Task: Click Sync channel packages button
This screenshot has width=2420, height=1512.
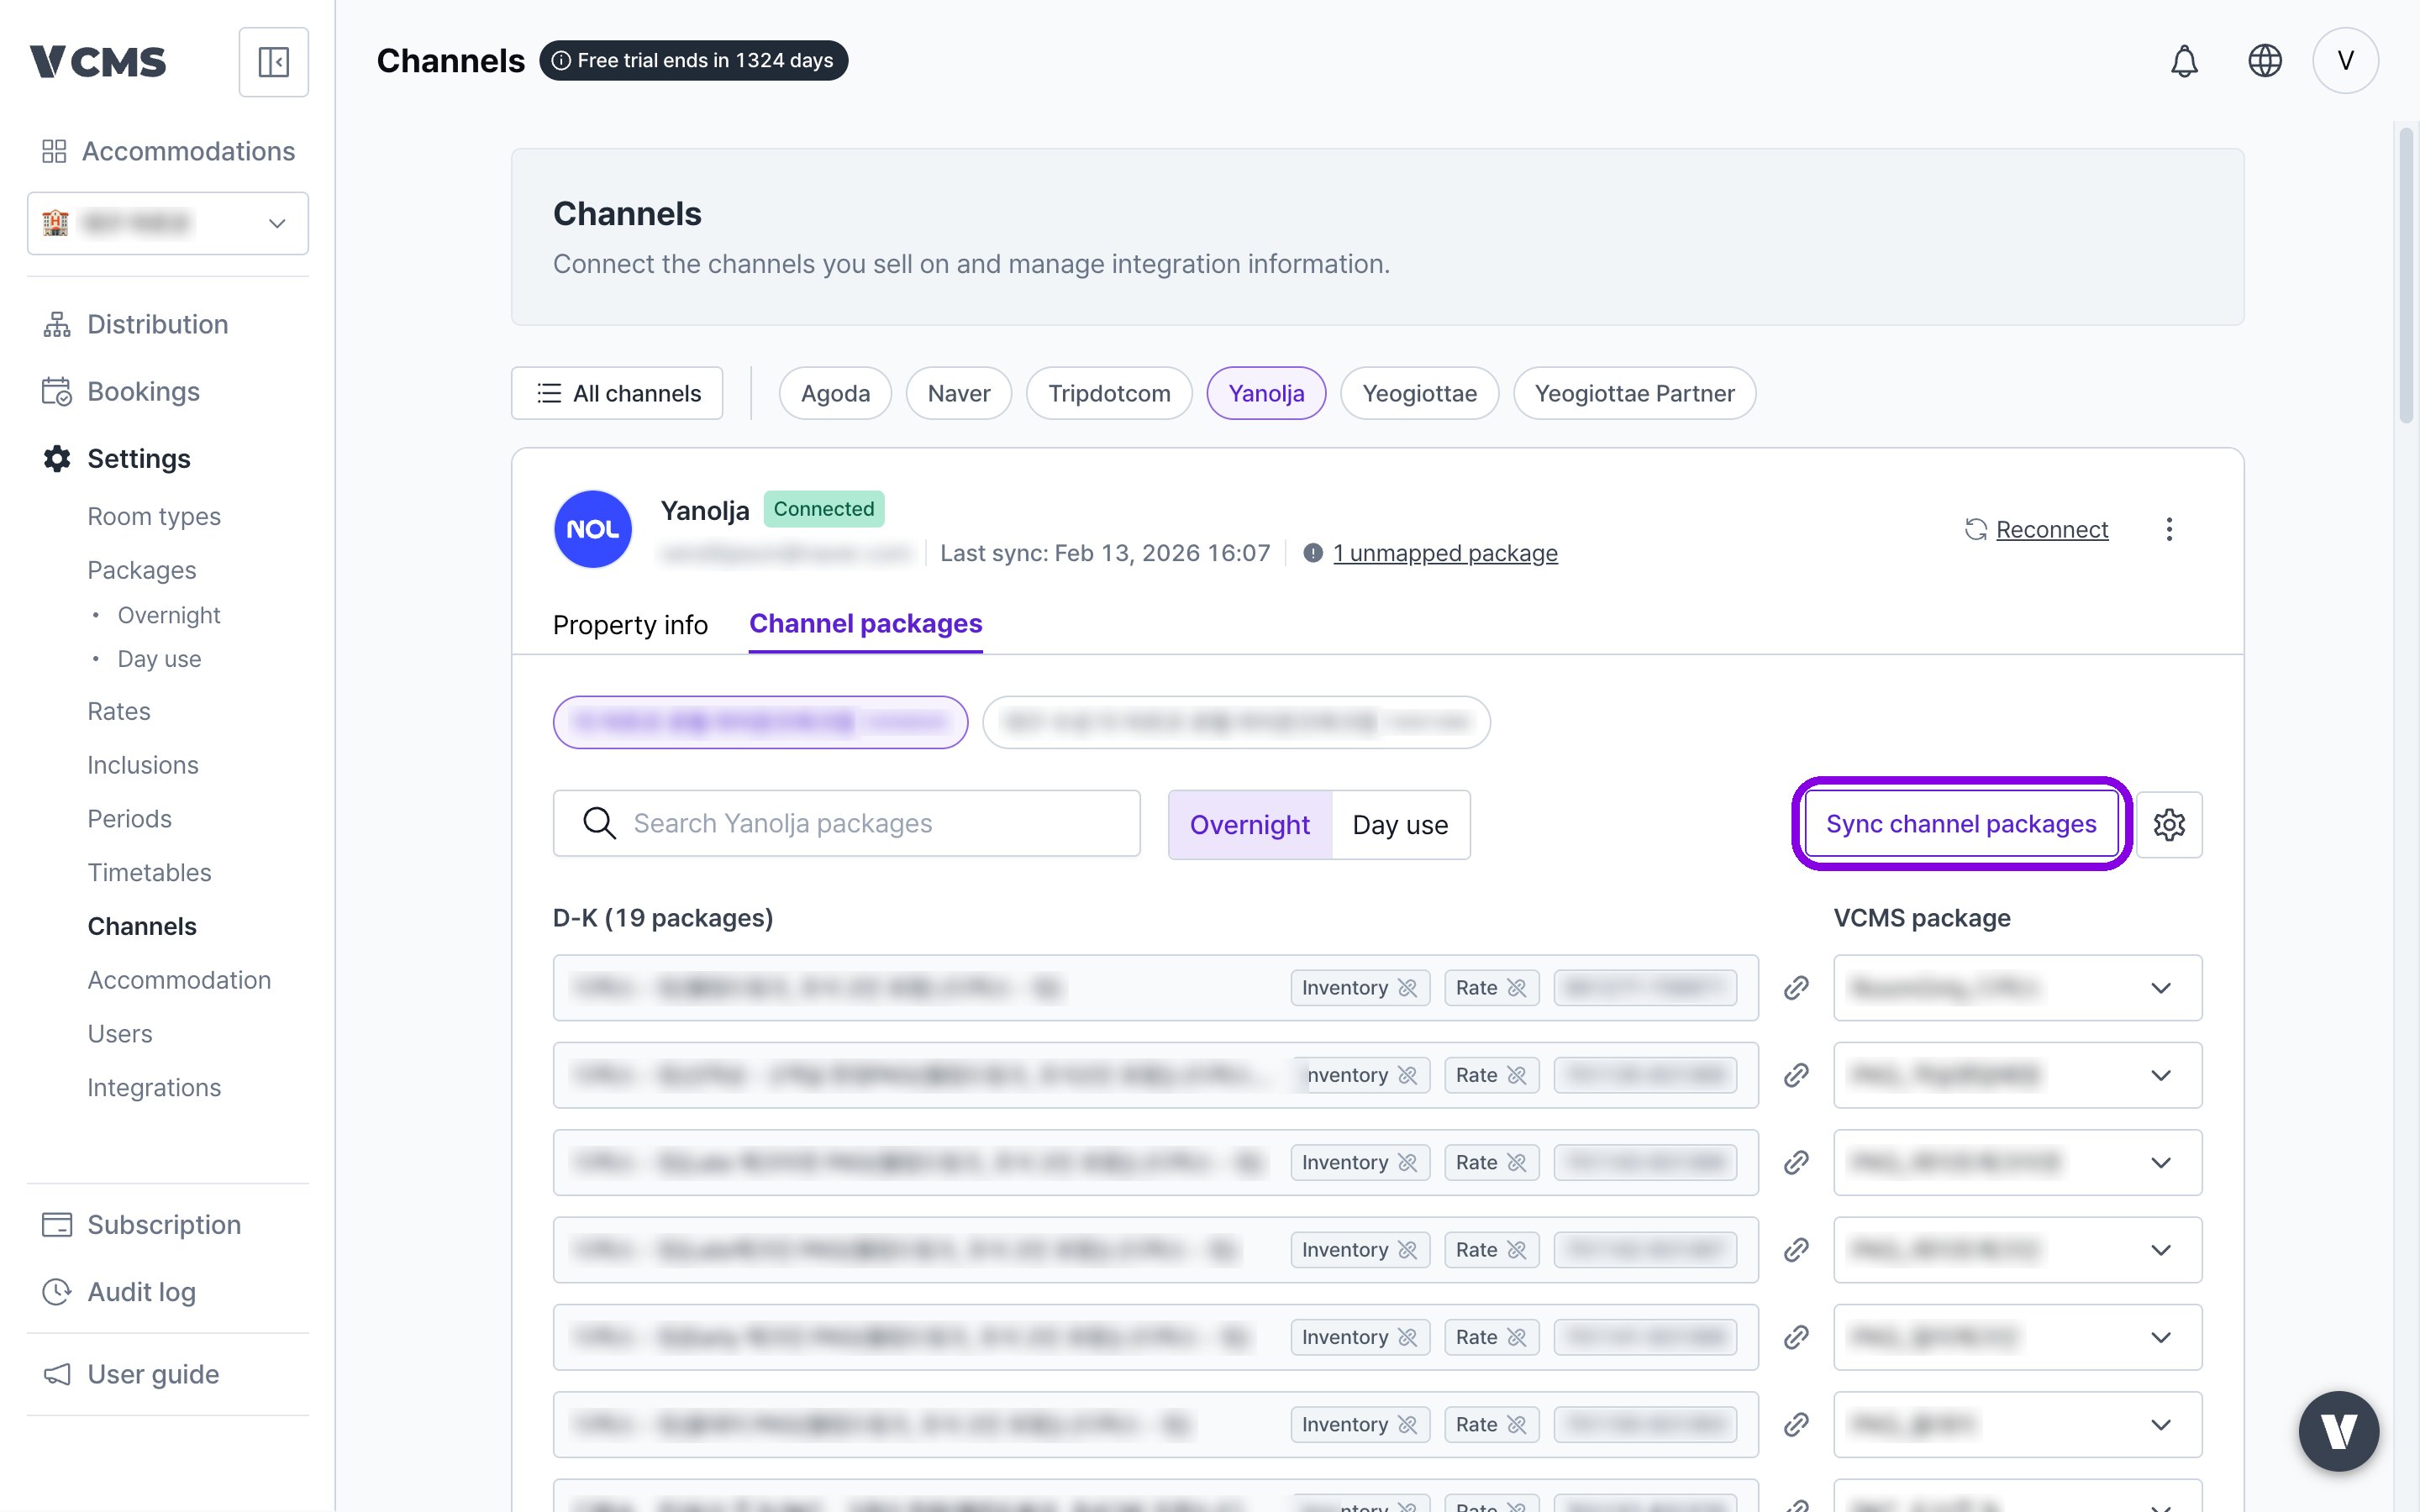Action: (x=1961, y=824)
